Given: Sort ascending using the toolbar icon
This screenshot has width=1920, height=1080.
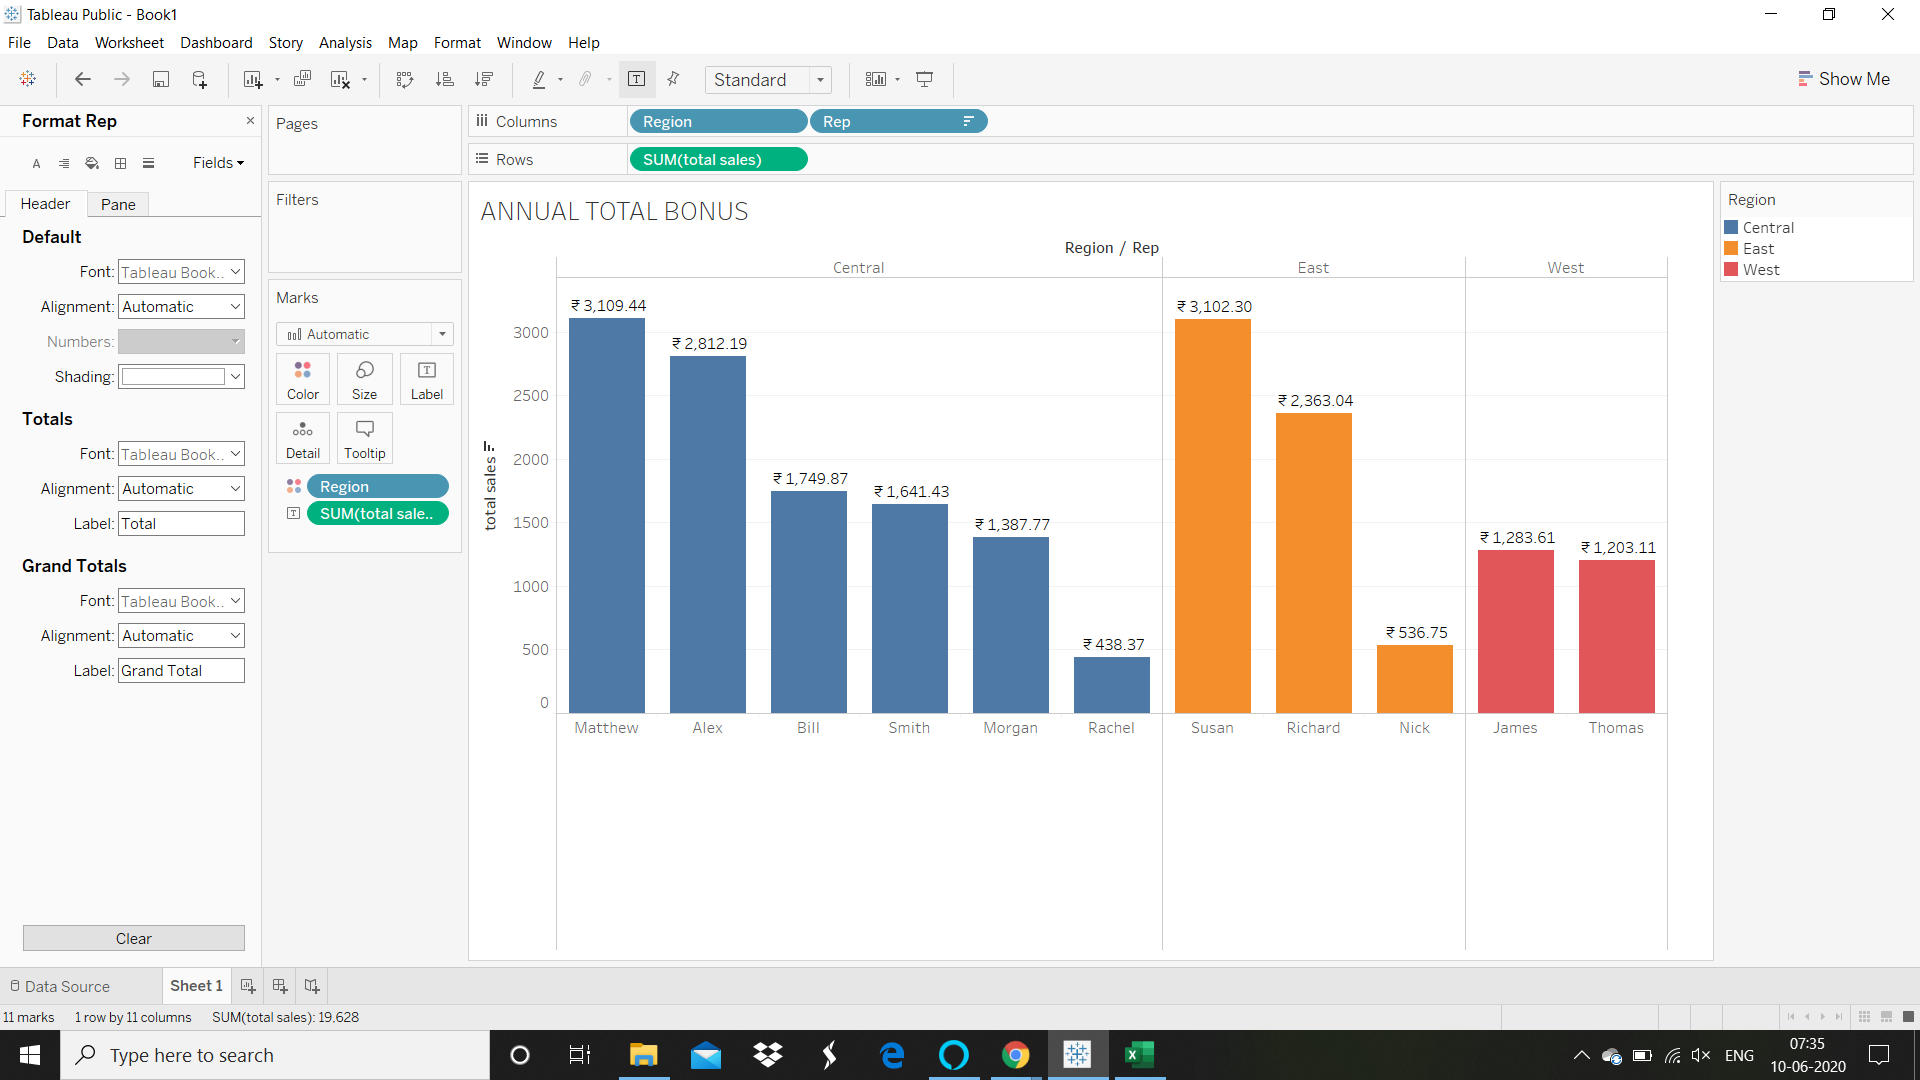Looking at the screenshot, I should point(445,79).
